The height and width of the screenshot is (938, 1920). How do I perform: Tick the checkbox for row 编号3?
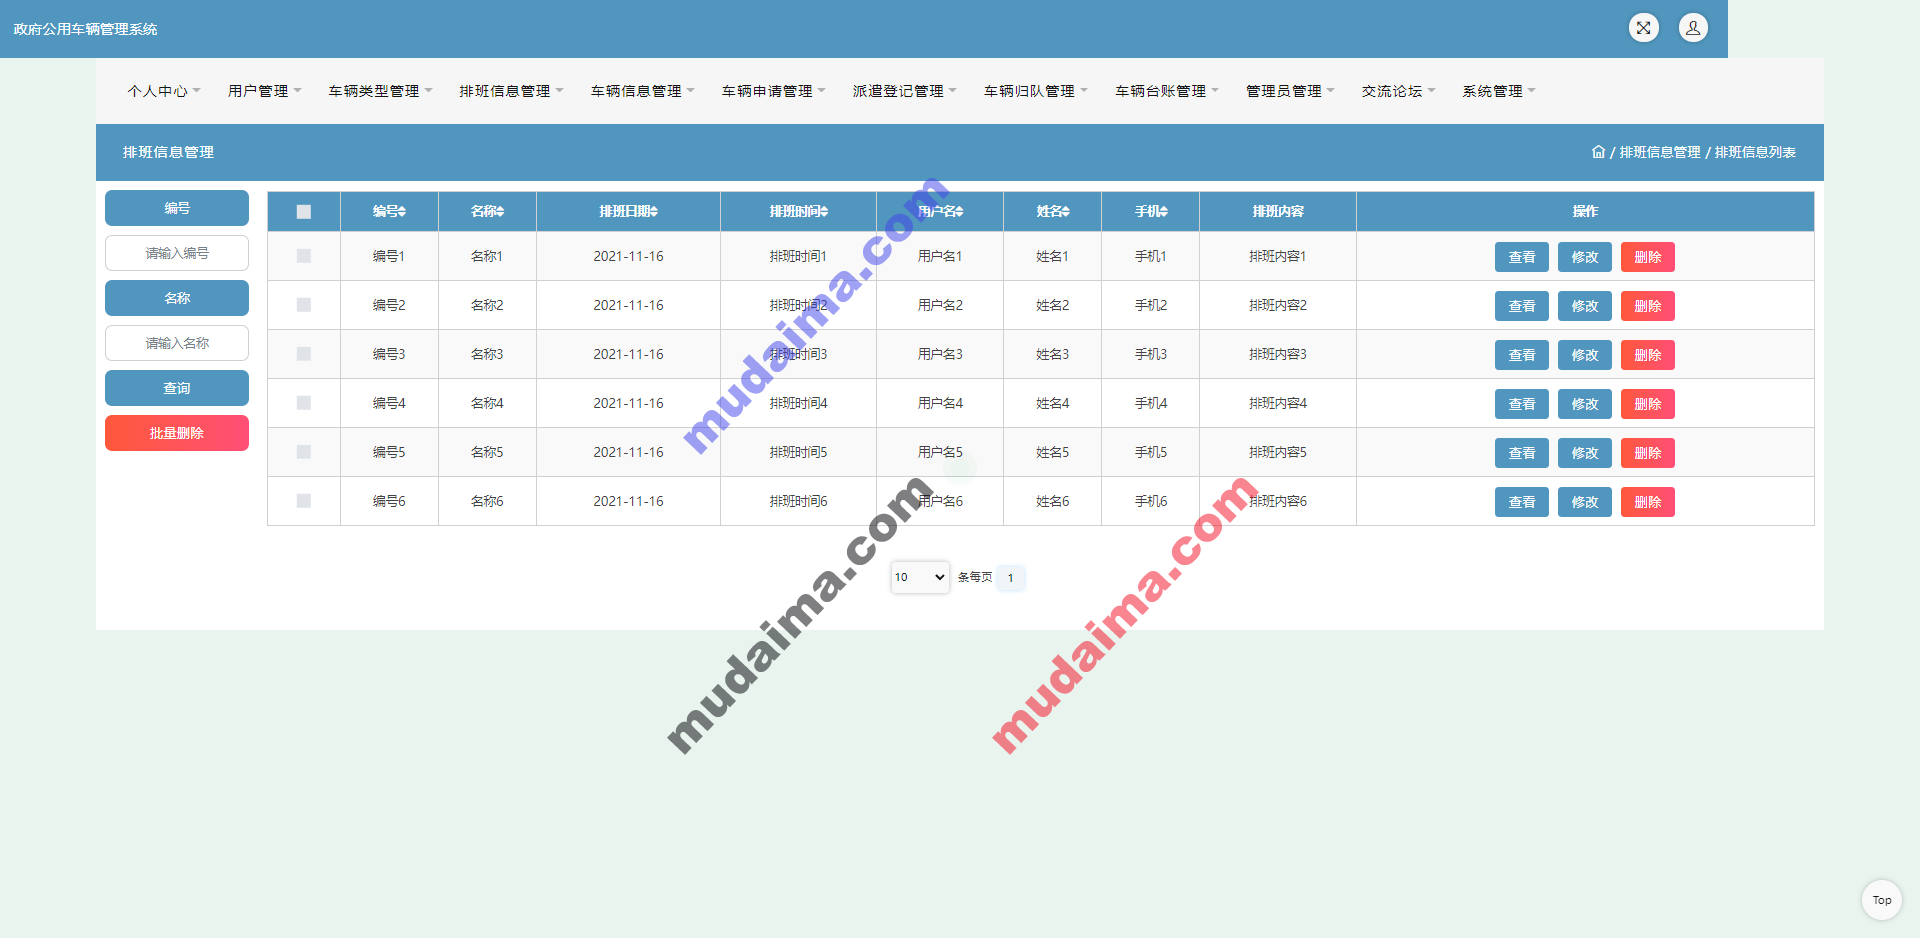[x=304, y=354]
